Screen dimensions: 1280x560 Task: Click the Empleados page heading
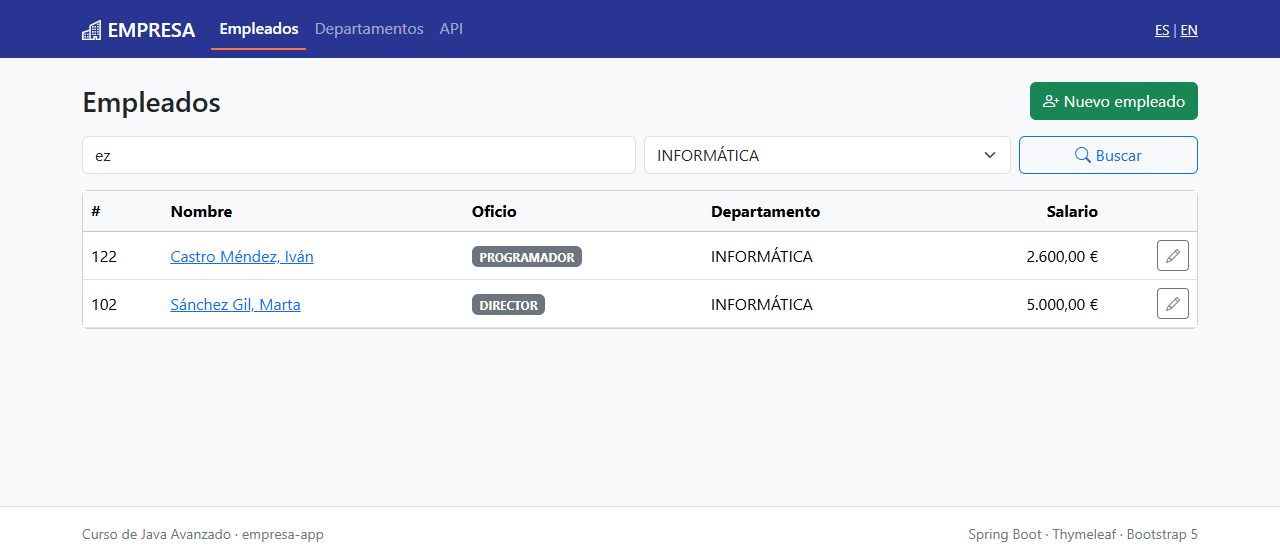click(151, 102)
